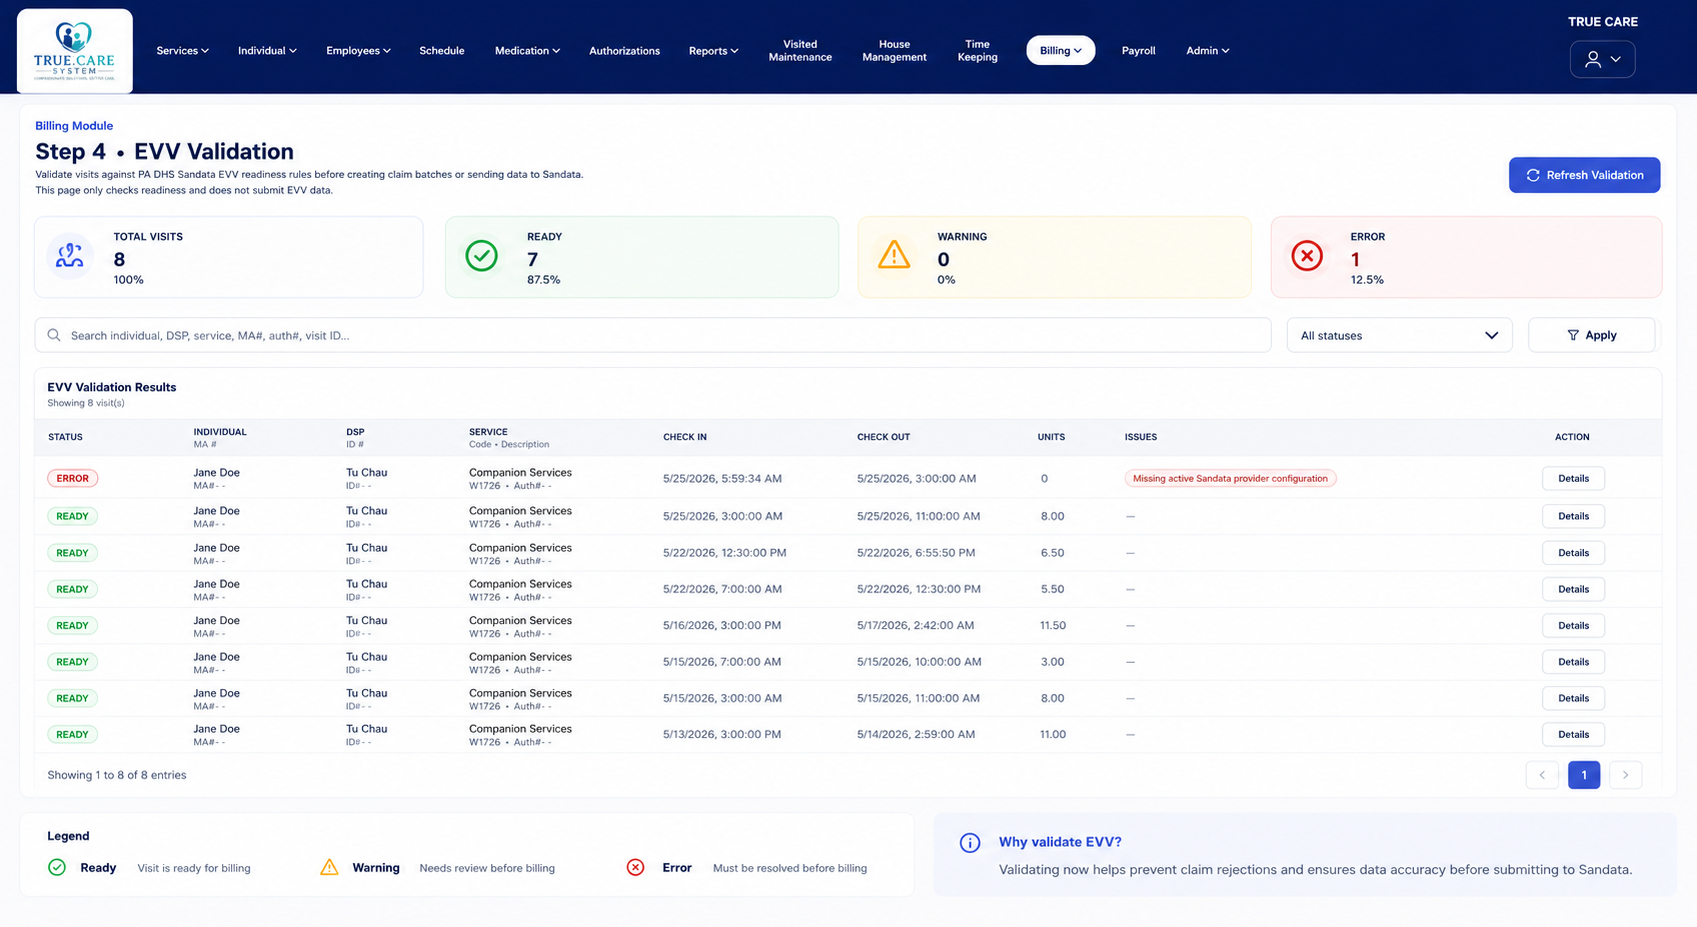Click check-out time 5/17/2026, 2:42:00 AM
The image size is (1697, 927).
(x=915, y=626)
